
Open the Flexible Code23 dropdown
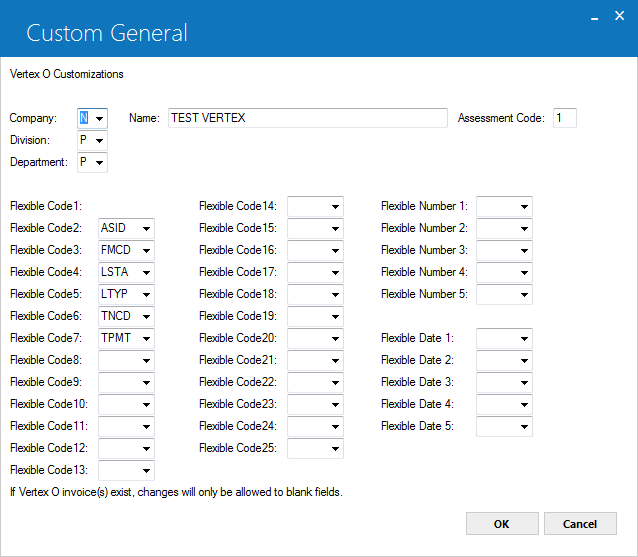coord(315,404)
